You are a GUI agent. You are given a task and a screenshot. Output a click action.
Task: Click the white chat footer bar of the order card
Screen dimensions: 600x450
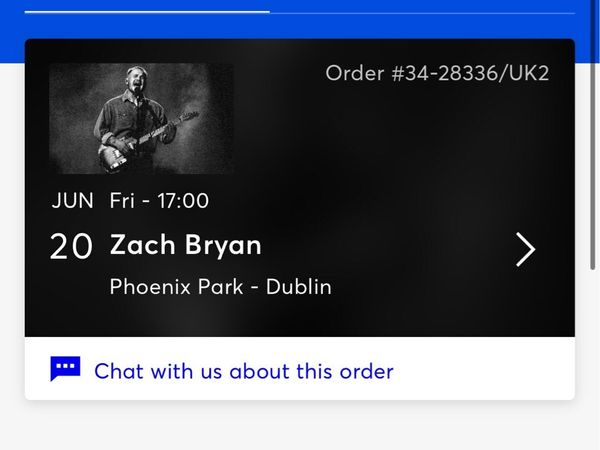300,368
